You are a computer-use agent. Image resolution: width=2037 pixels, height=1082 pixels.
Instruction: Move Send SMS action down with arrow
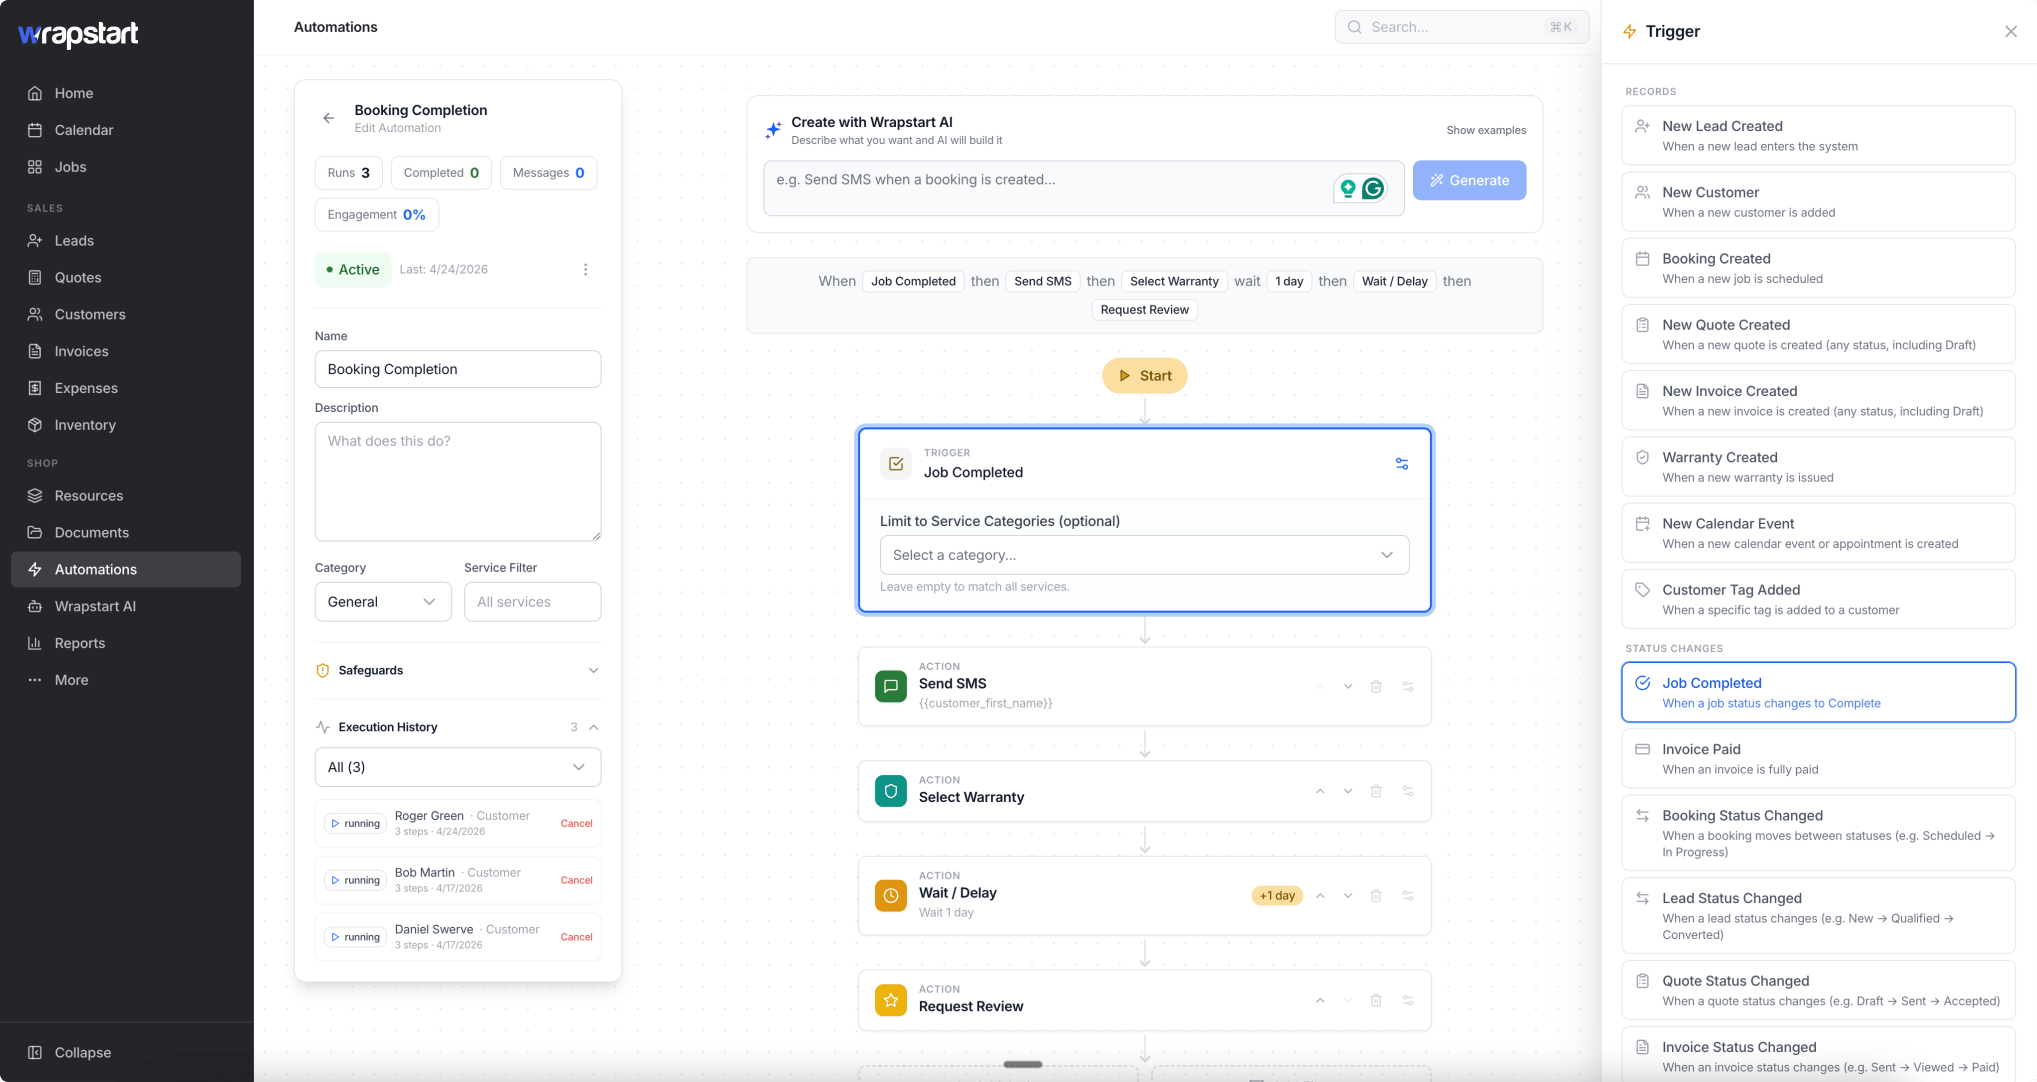(x=1348, y=687)
